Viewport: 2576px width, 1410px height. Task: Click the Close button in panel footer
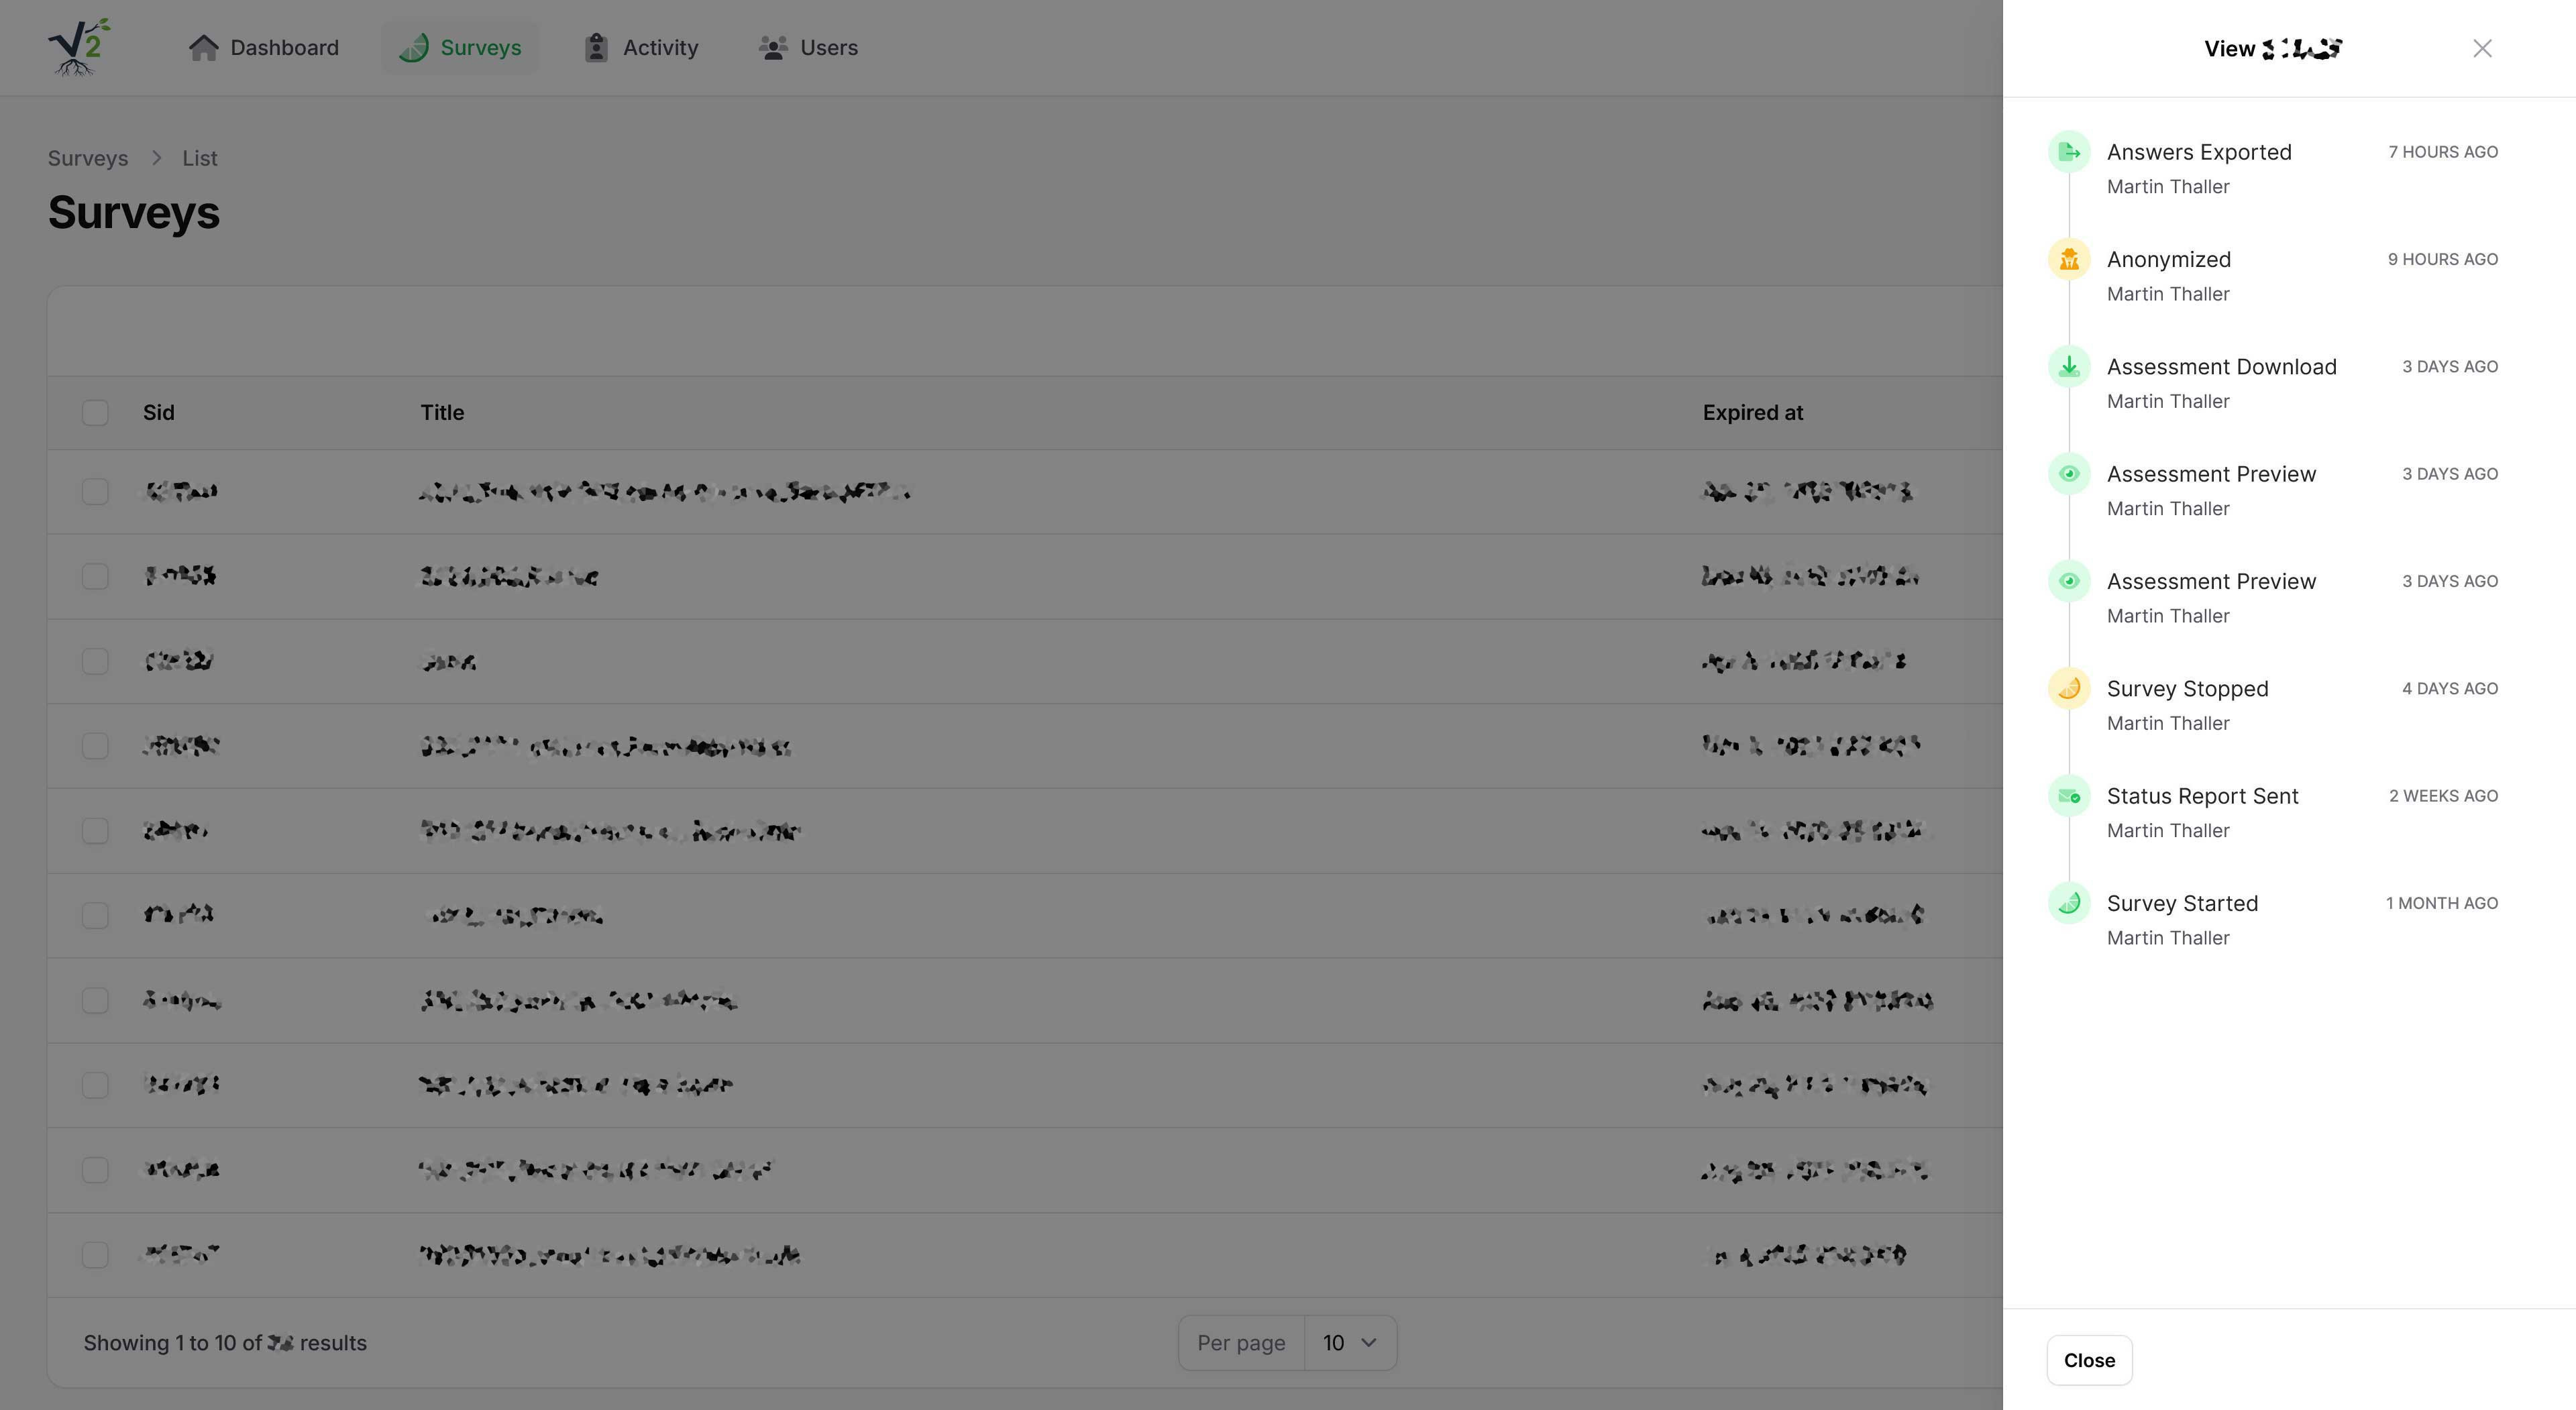pos(2089,1360)
